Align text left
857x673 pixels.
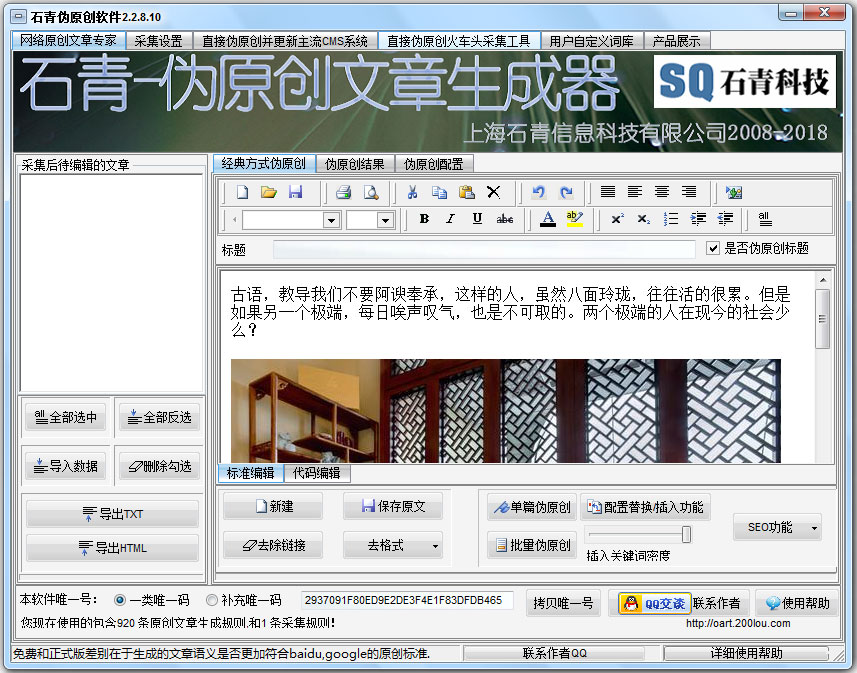pyautogui.click(x=635, y=191)
